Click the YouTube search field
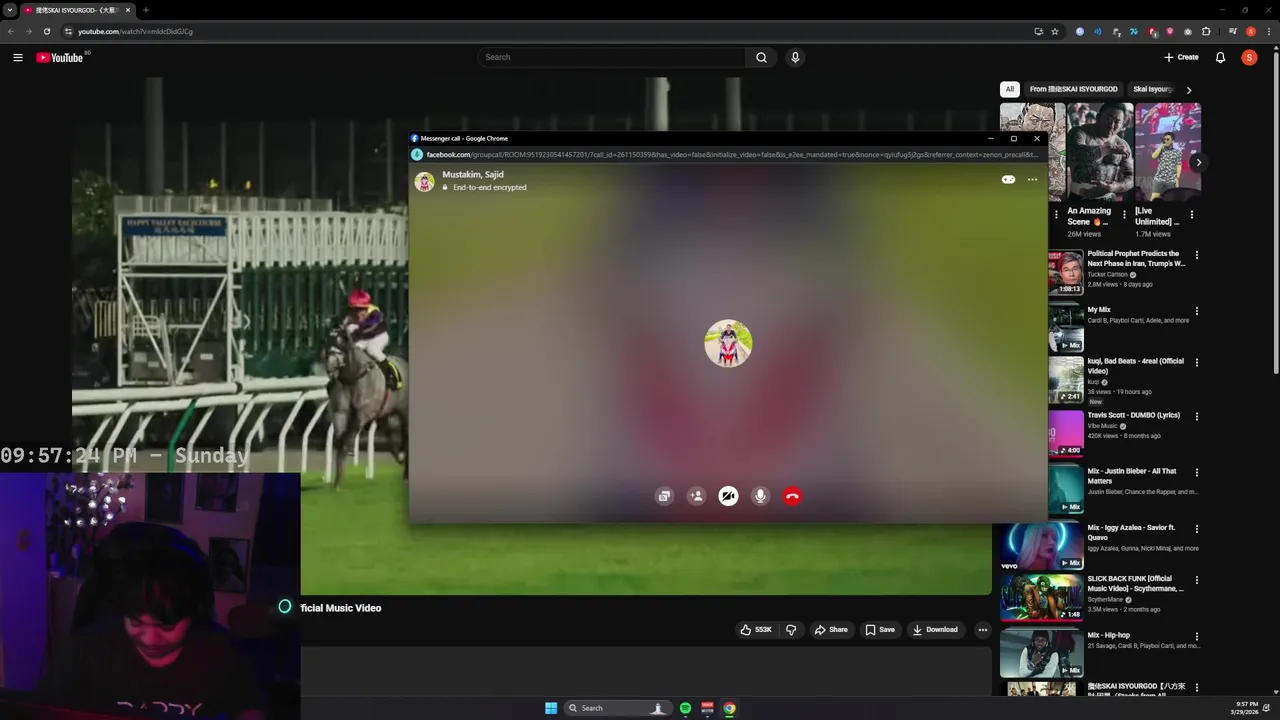 pos(611,57)
